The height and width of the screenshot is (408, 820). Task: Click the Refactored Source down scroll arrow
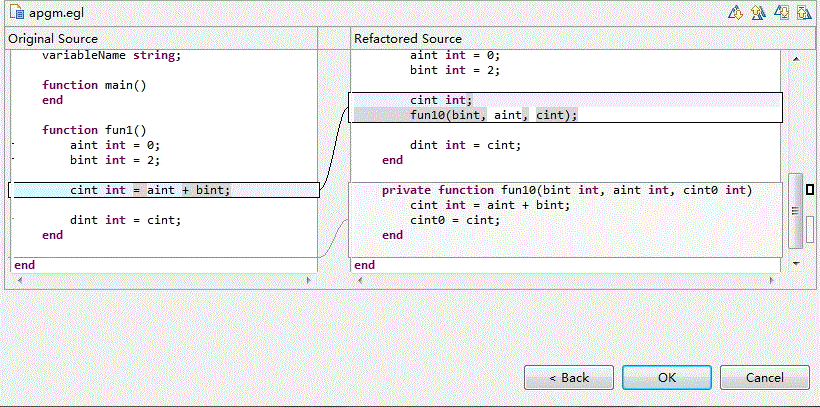click(795, 264)
